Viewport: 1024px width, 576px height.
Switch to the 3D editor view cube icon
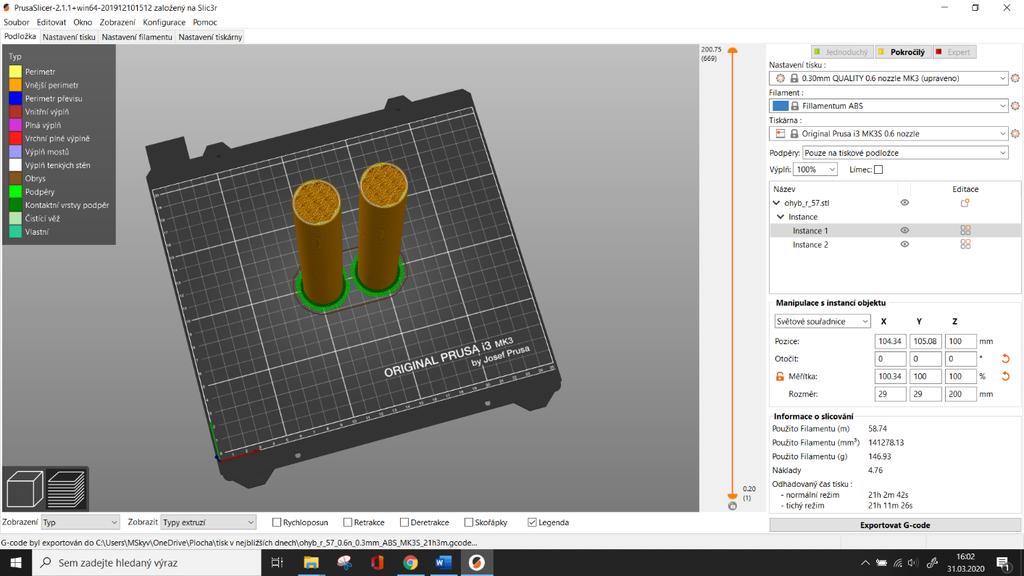coord(24,488)
